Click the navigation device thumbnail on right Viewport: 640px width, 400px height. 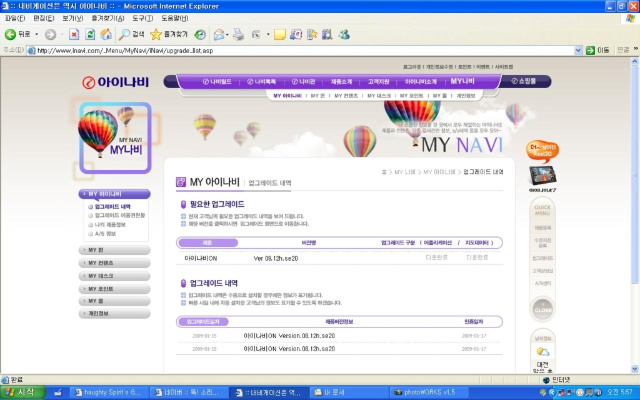542,176
